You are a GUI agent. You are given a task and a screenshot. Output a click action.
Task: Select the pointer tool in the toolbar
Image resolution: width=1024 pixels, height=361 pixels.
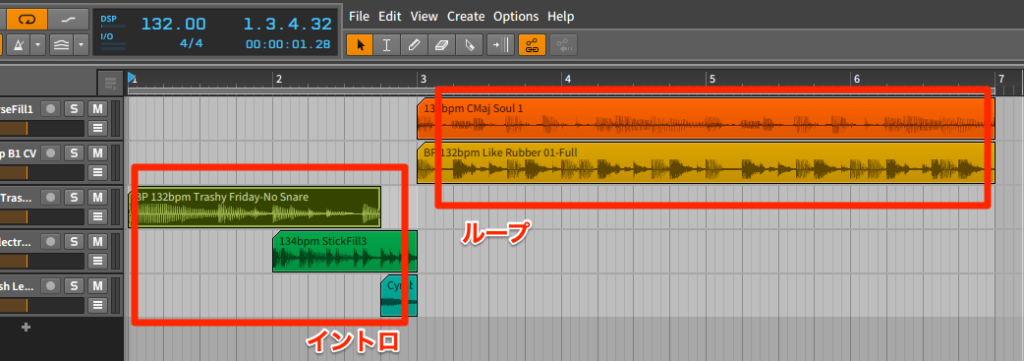(360, 45)
